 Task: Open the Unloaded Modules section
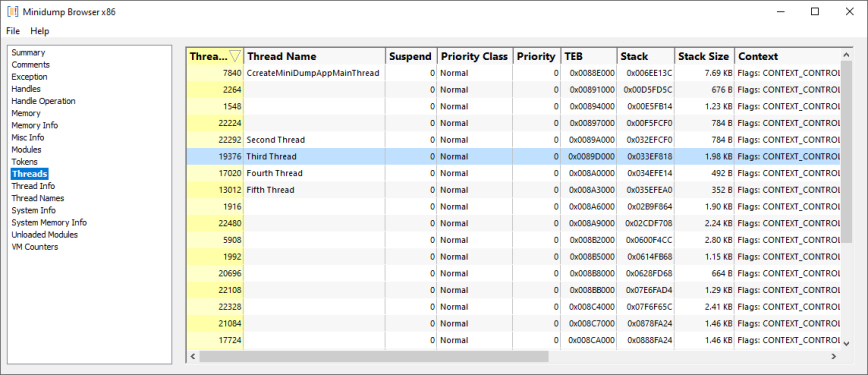[44, 235]
